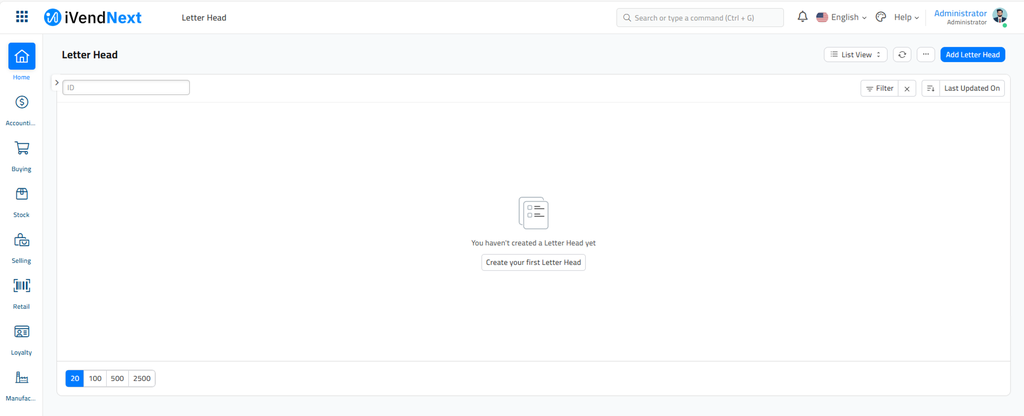The image size is (1024, 416).
Task: Open the Loyalty module icon
Action: click(22, 332)
